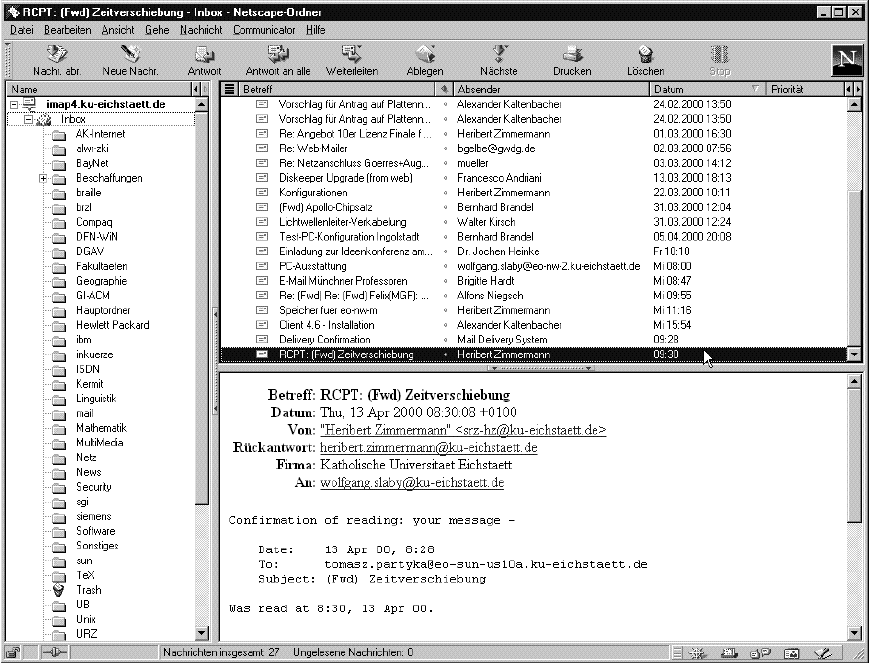Click reply-to link heribert.zimmermann@ku-eichstaett.de
This screenshot has height=664, width=870.
pos(428,448)
